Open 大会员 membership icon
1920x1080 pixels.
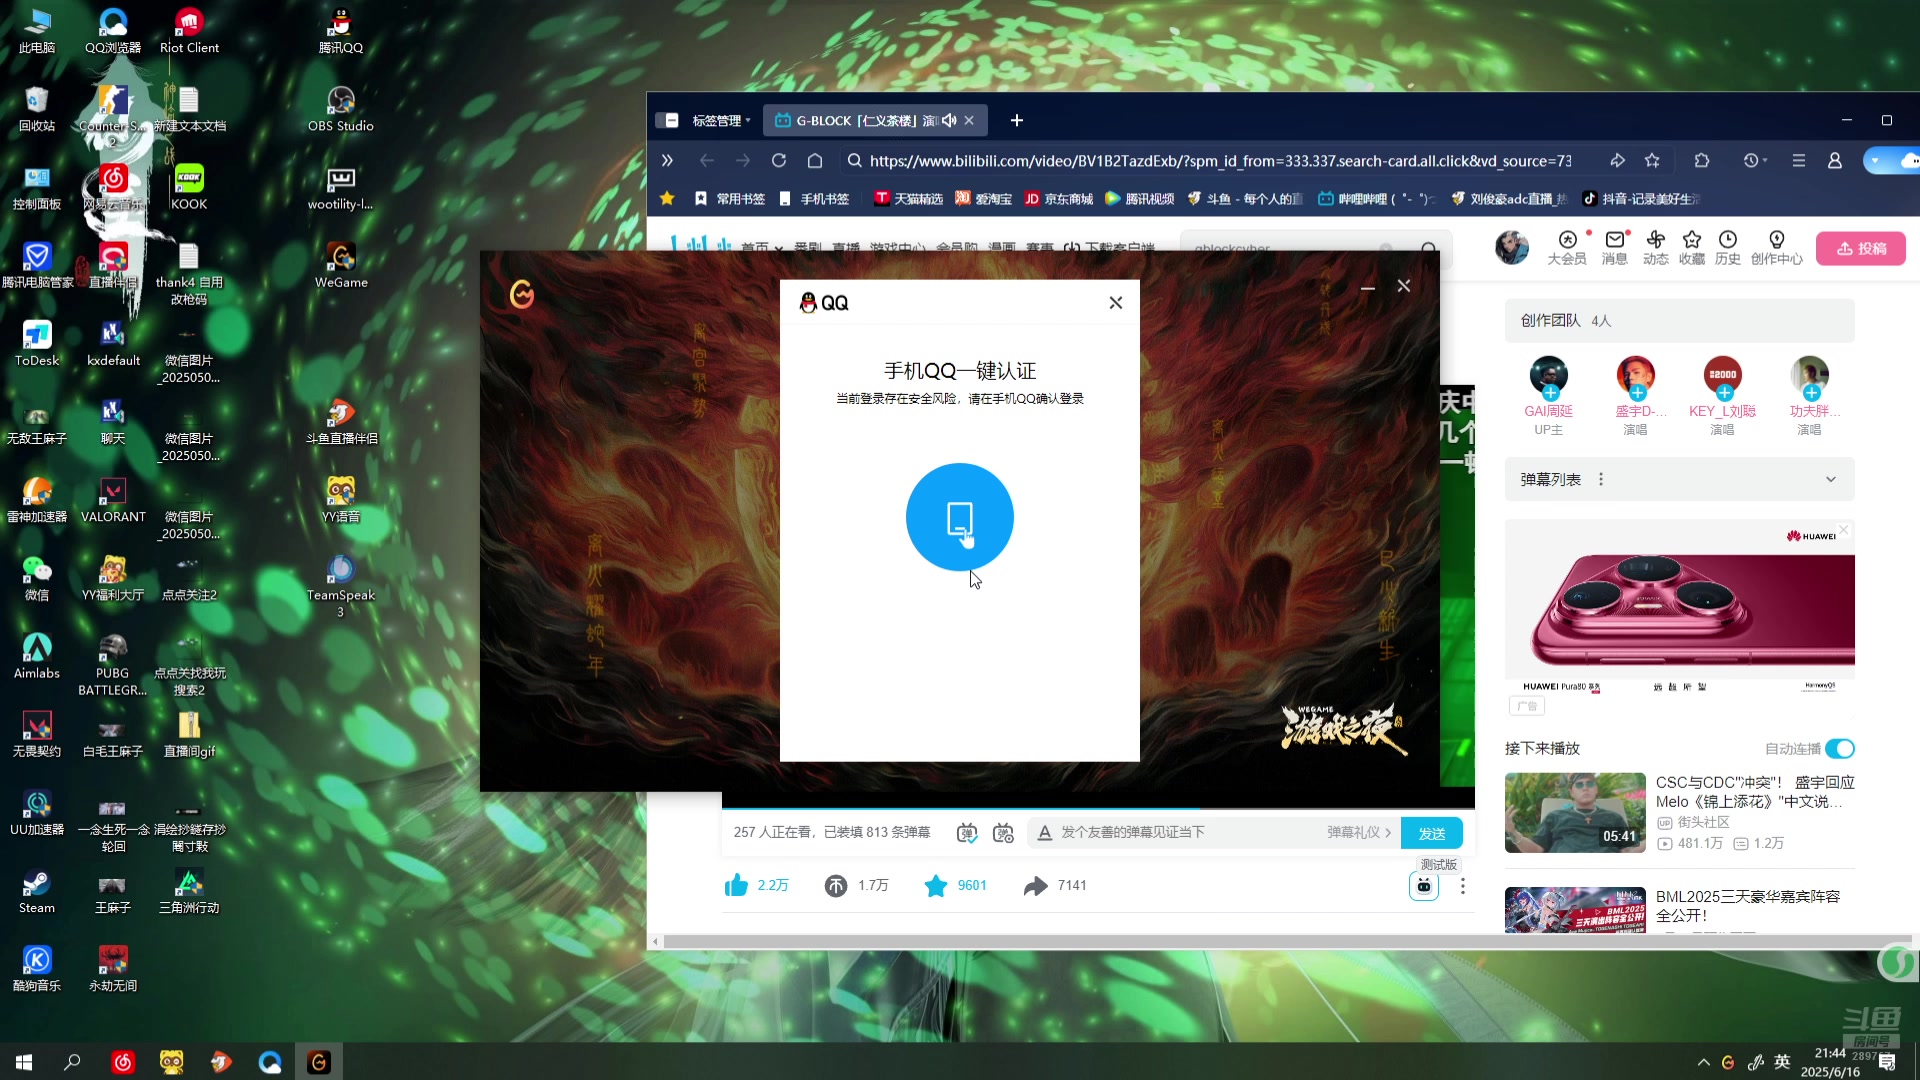click(x=1567, y=247)
